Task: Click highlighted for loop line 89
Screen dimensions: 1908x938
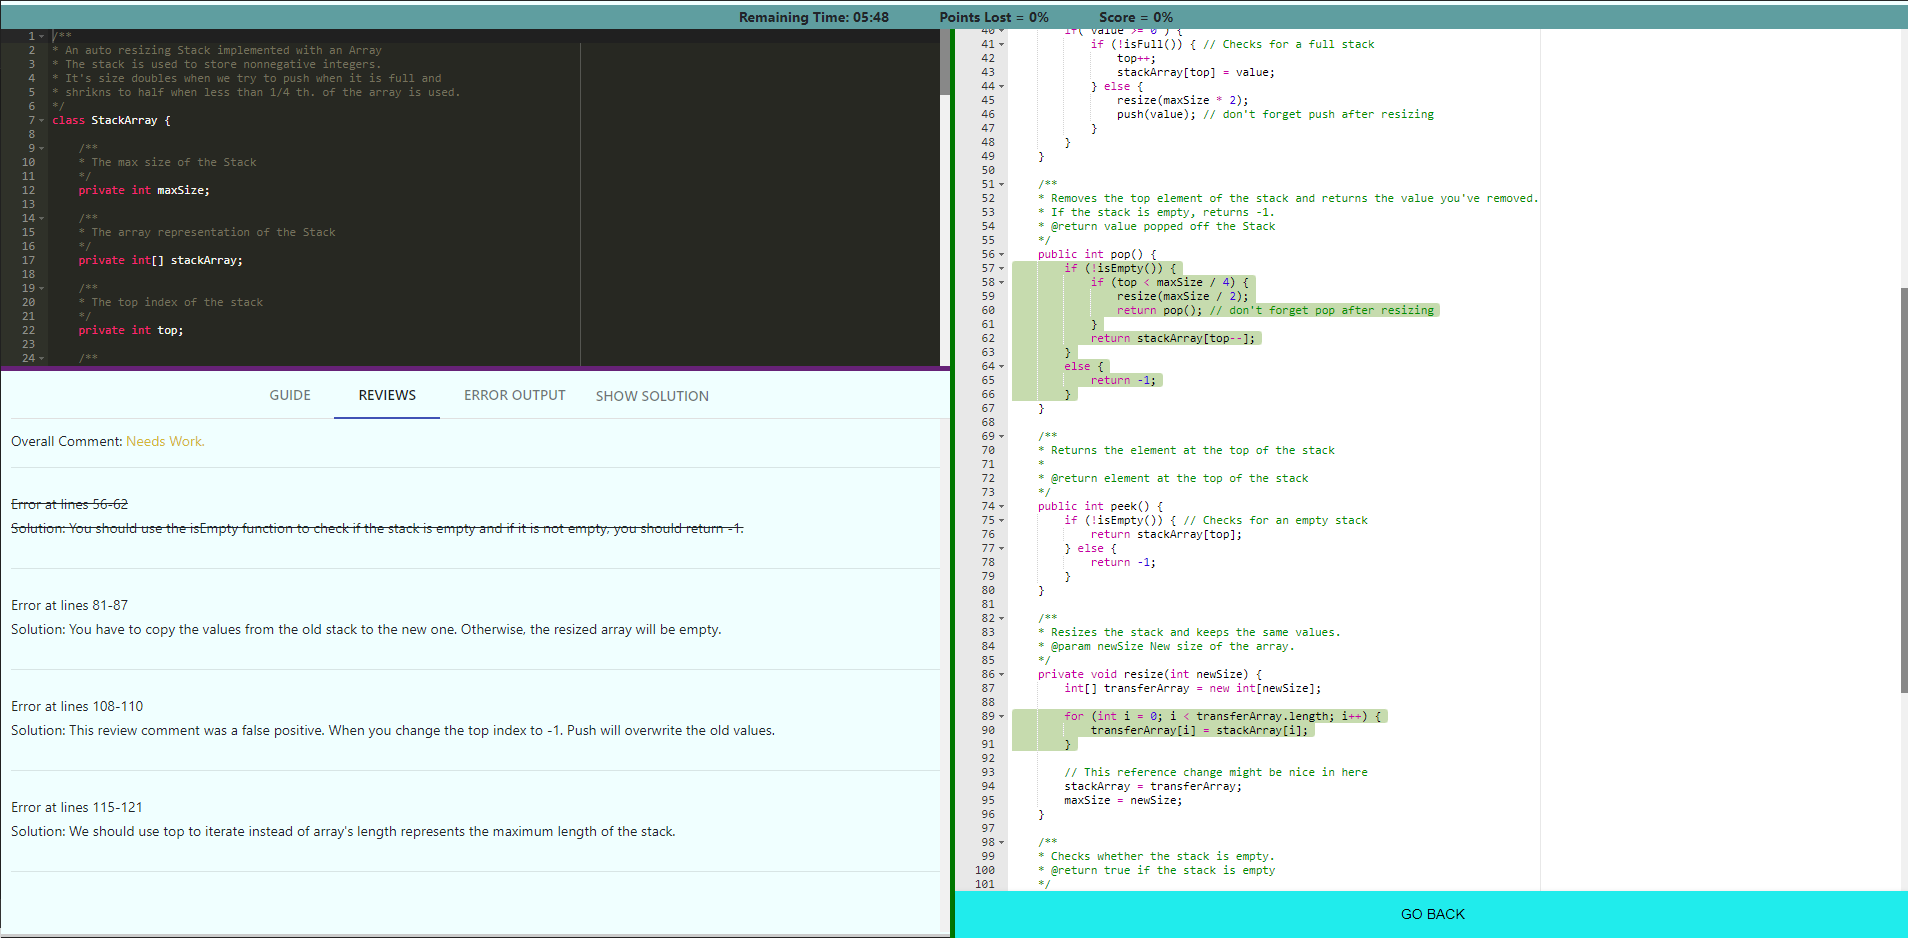Action: (x=1223, y=716)
